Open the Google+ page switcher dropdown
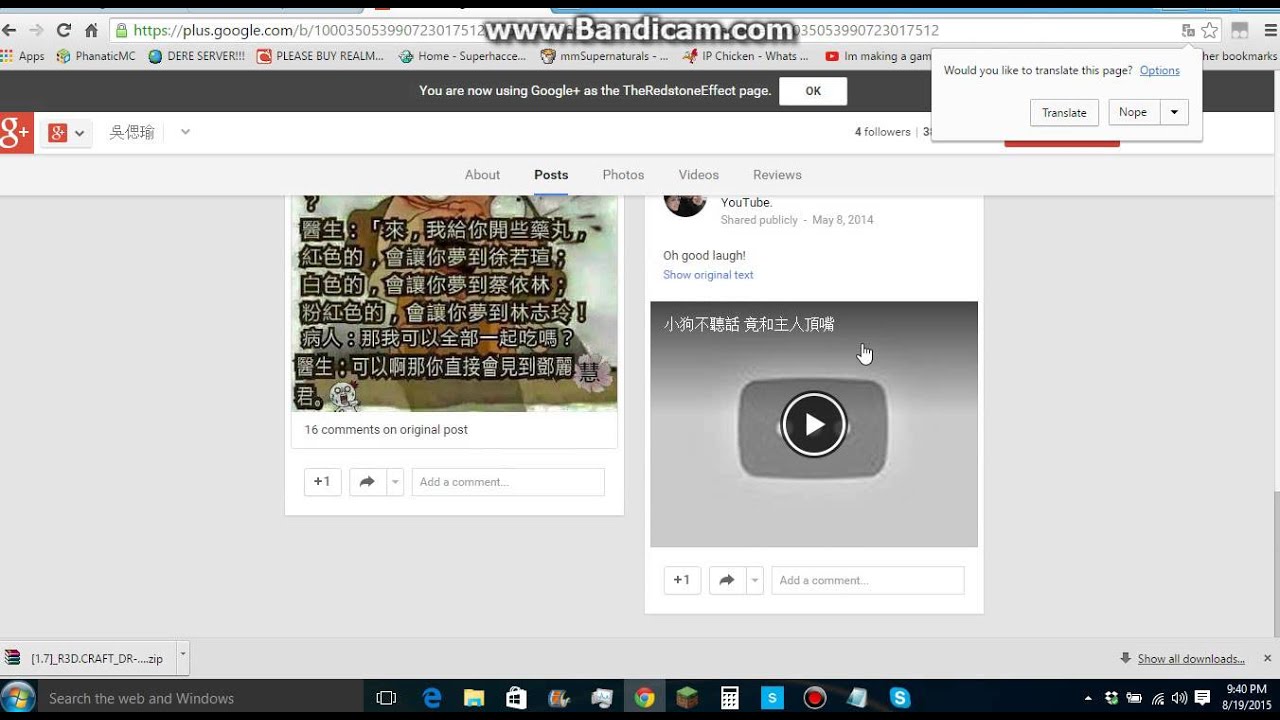 [67, 132]
